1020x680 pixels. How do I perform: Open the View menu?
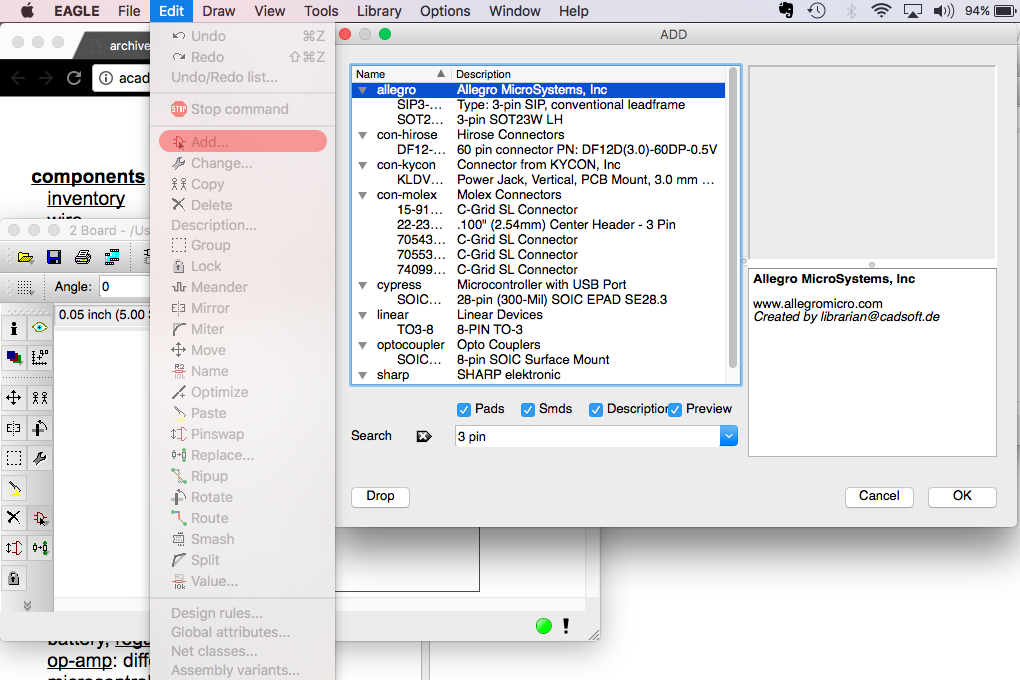point(269,11)
